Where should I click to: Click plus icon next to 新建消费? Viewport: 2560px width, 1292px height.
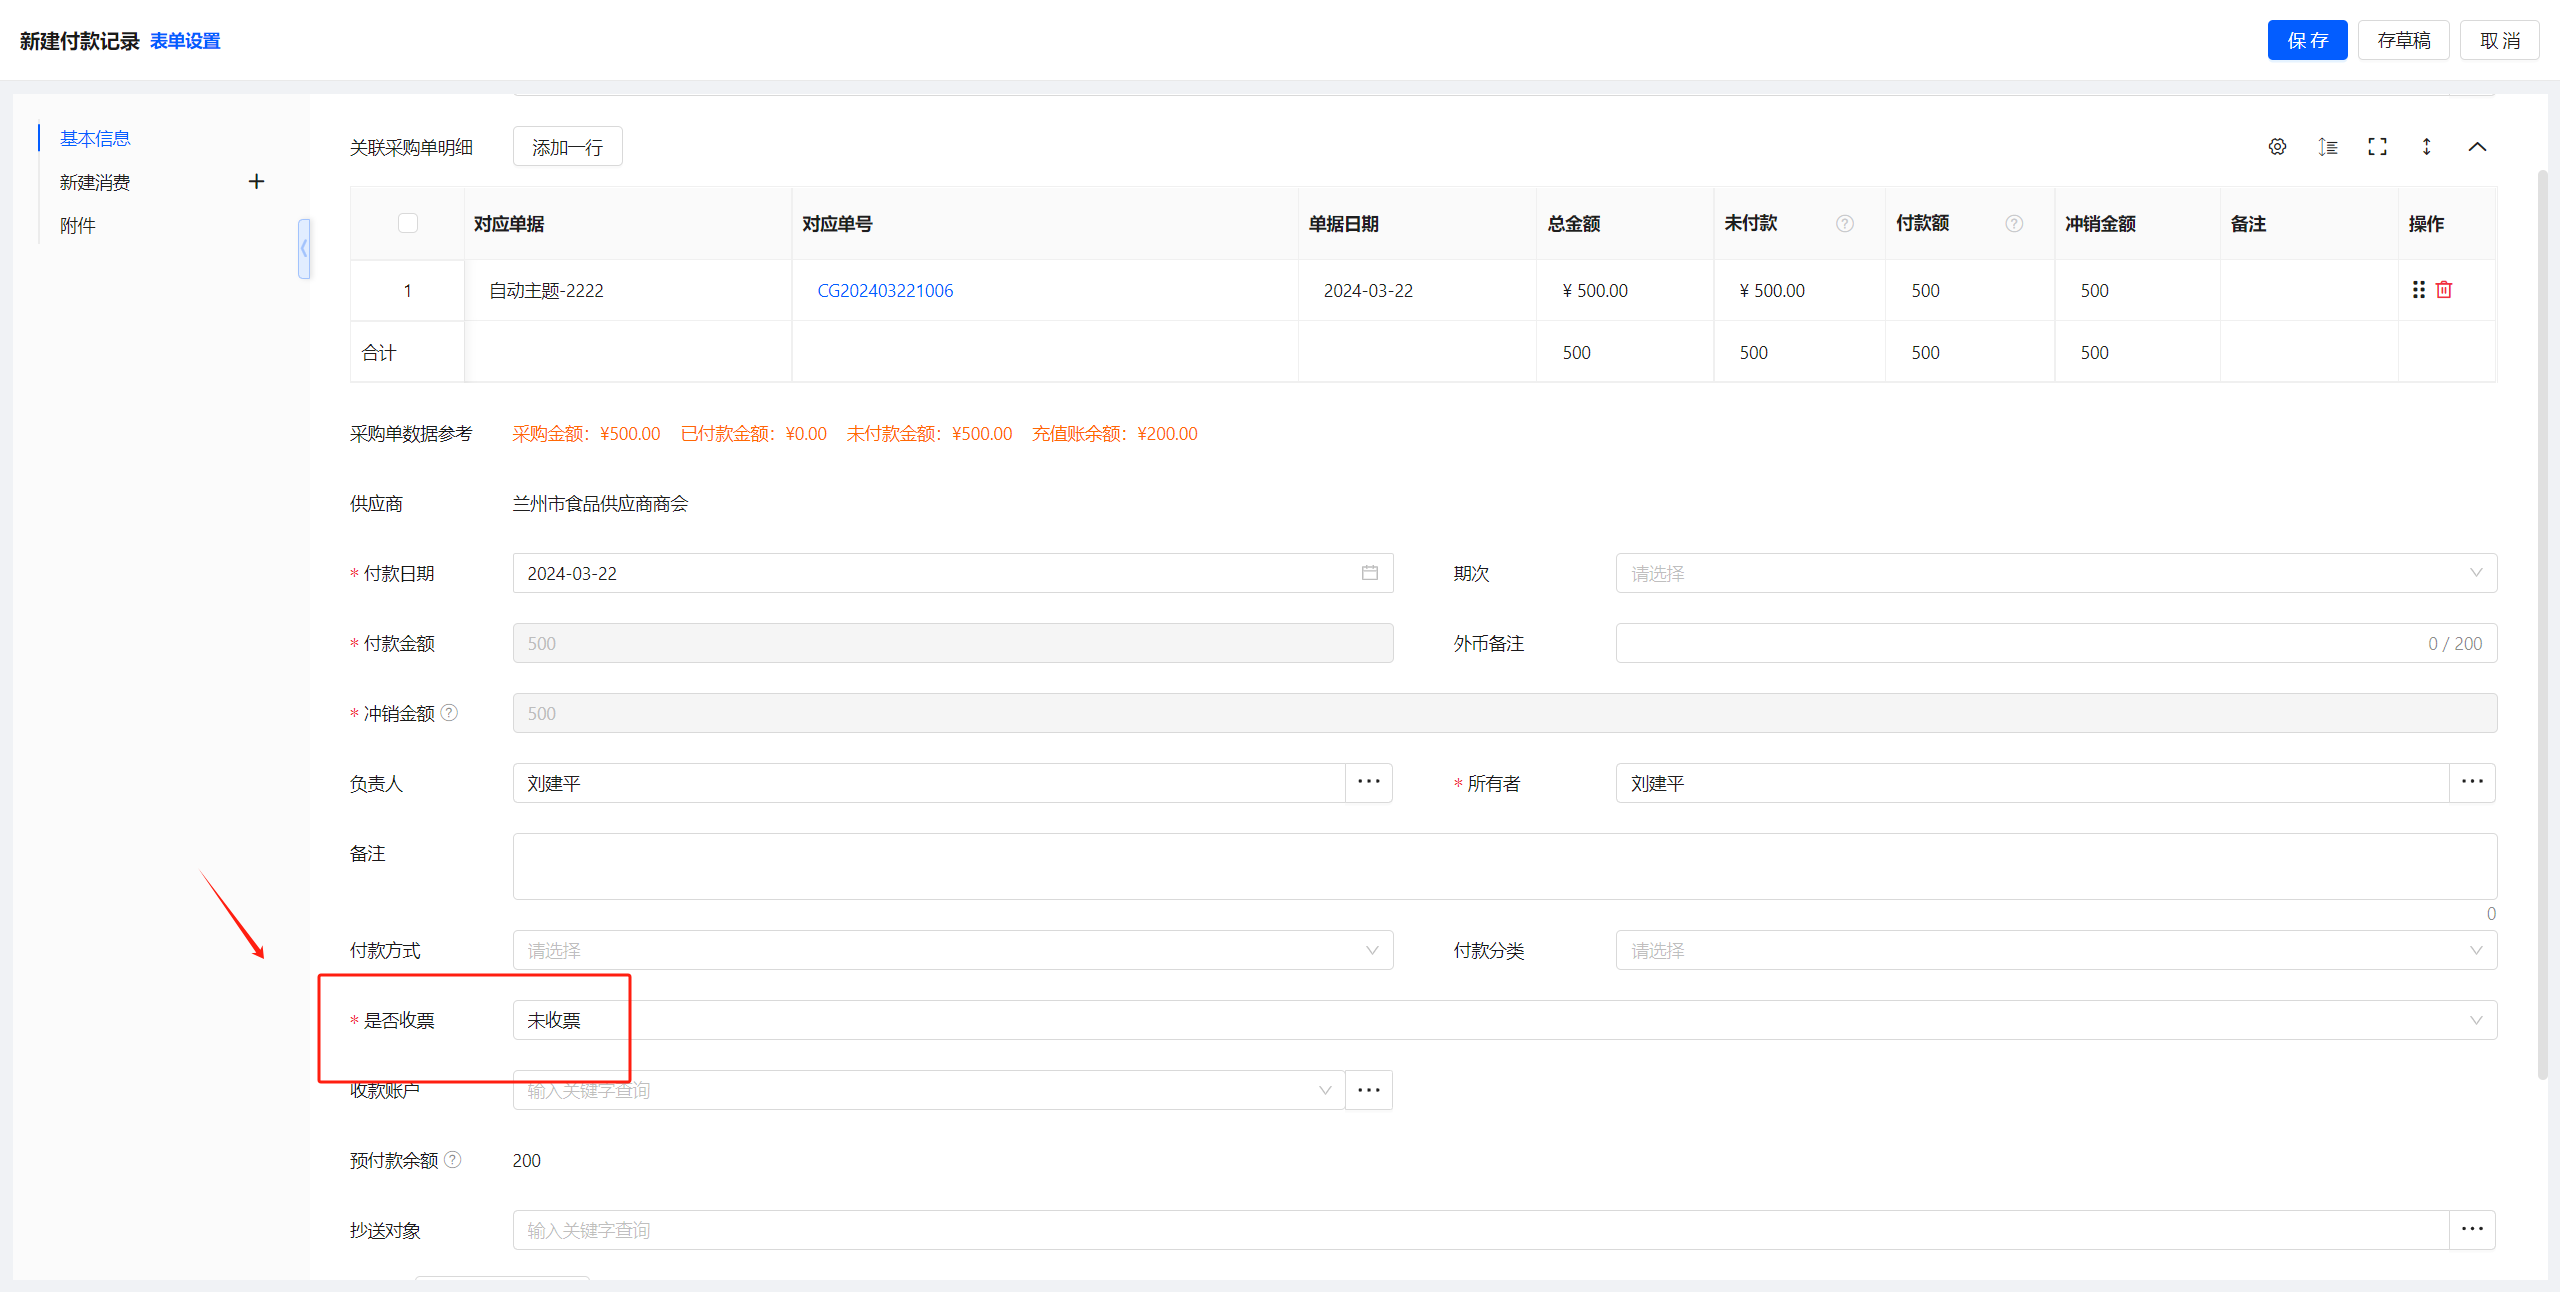point(256,182)
